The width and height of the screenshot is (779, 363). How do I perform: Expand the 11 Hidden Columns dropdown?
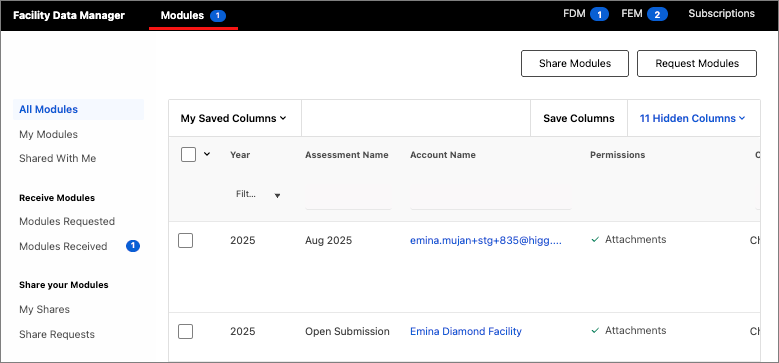click(693, 118)
